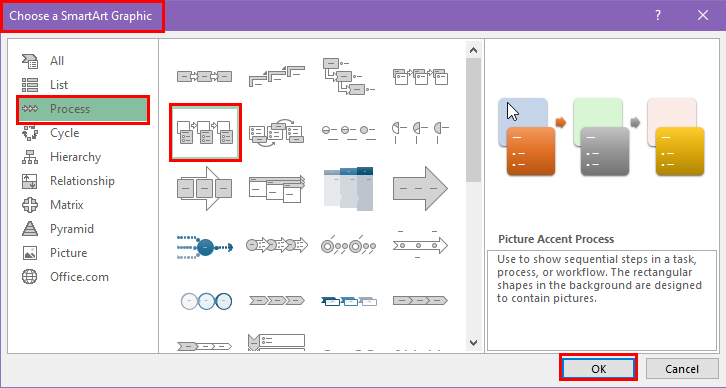Click the layout description text box

click(601, 300)
